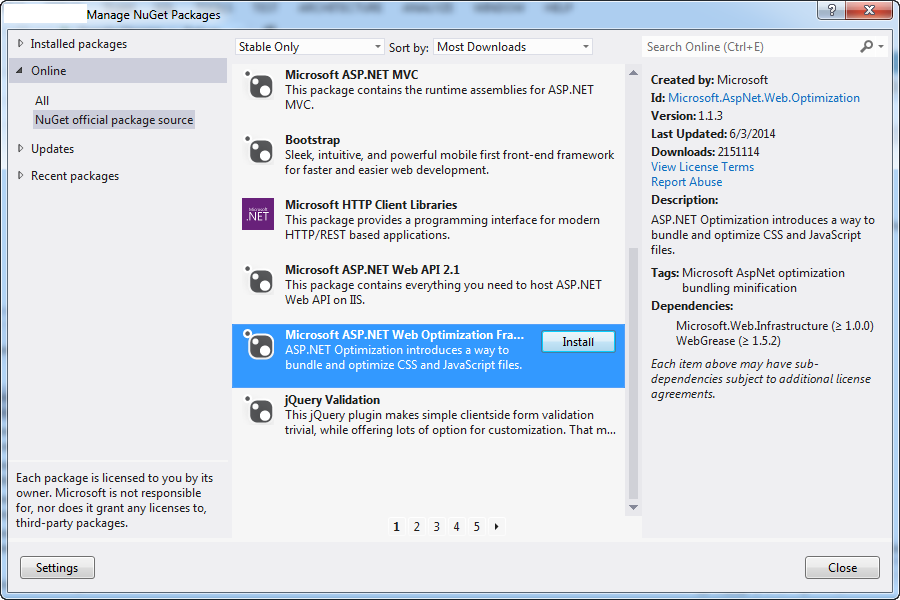Select Microsoft ASP.NET Web API 2.1 title
The width and height of the screenshot is (900, 600).
click(373, 269)
